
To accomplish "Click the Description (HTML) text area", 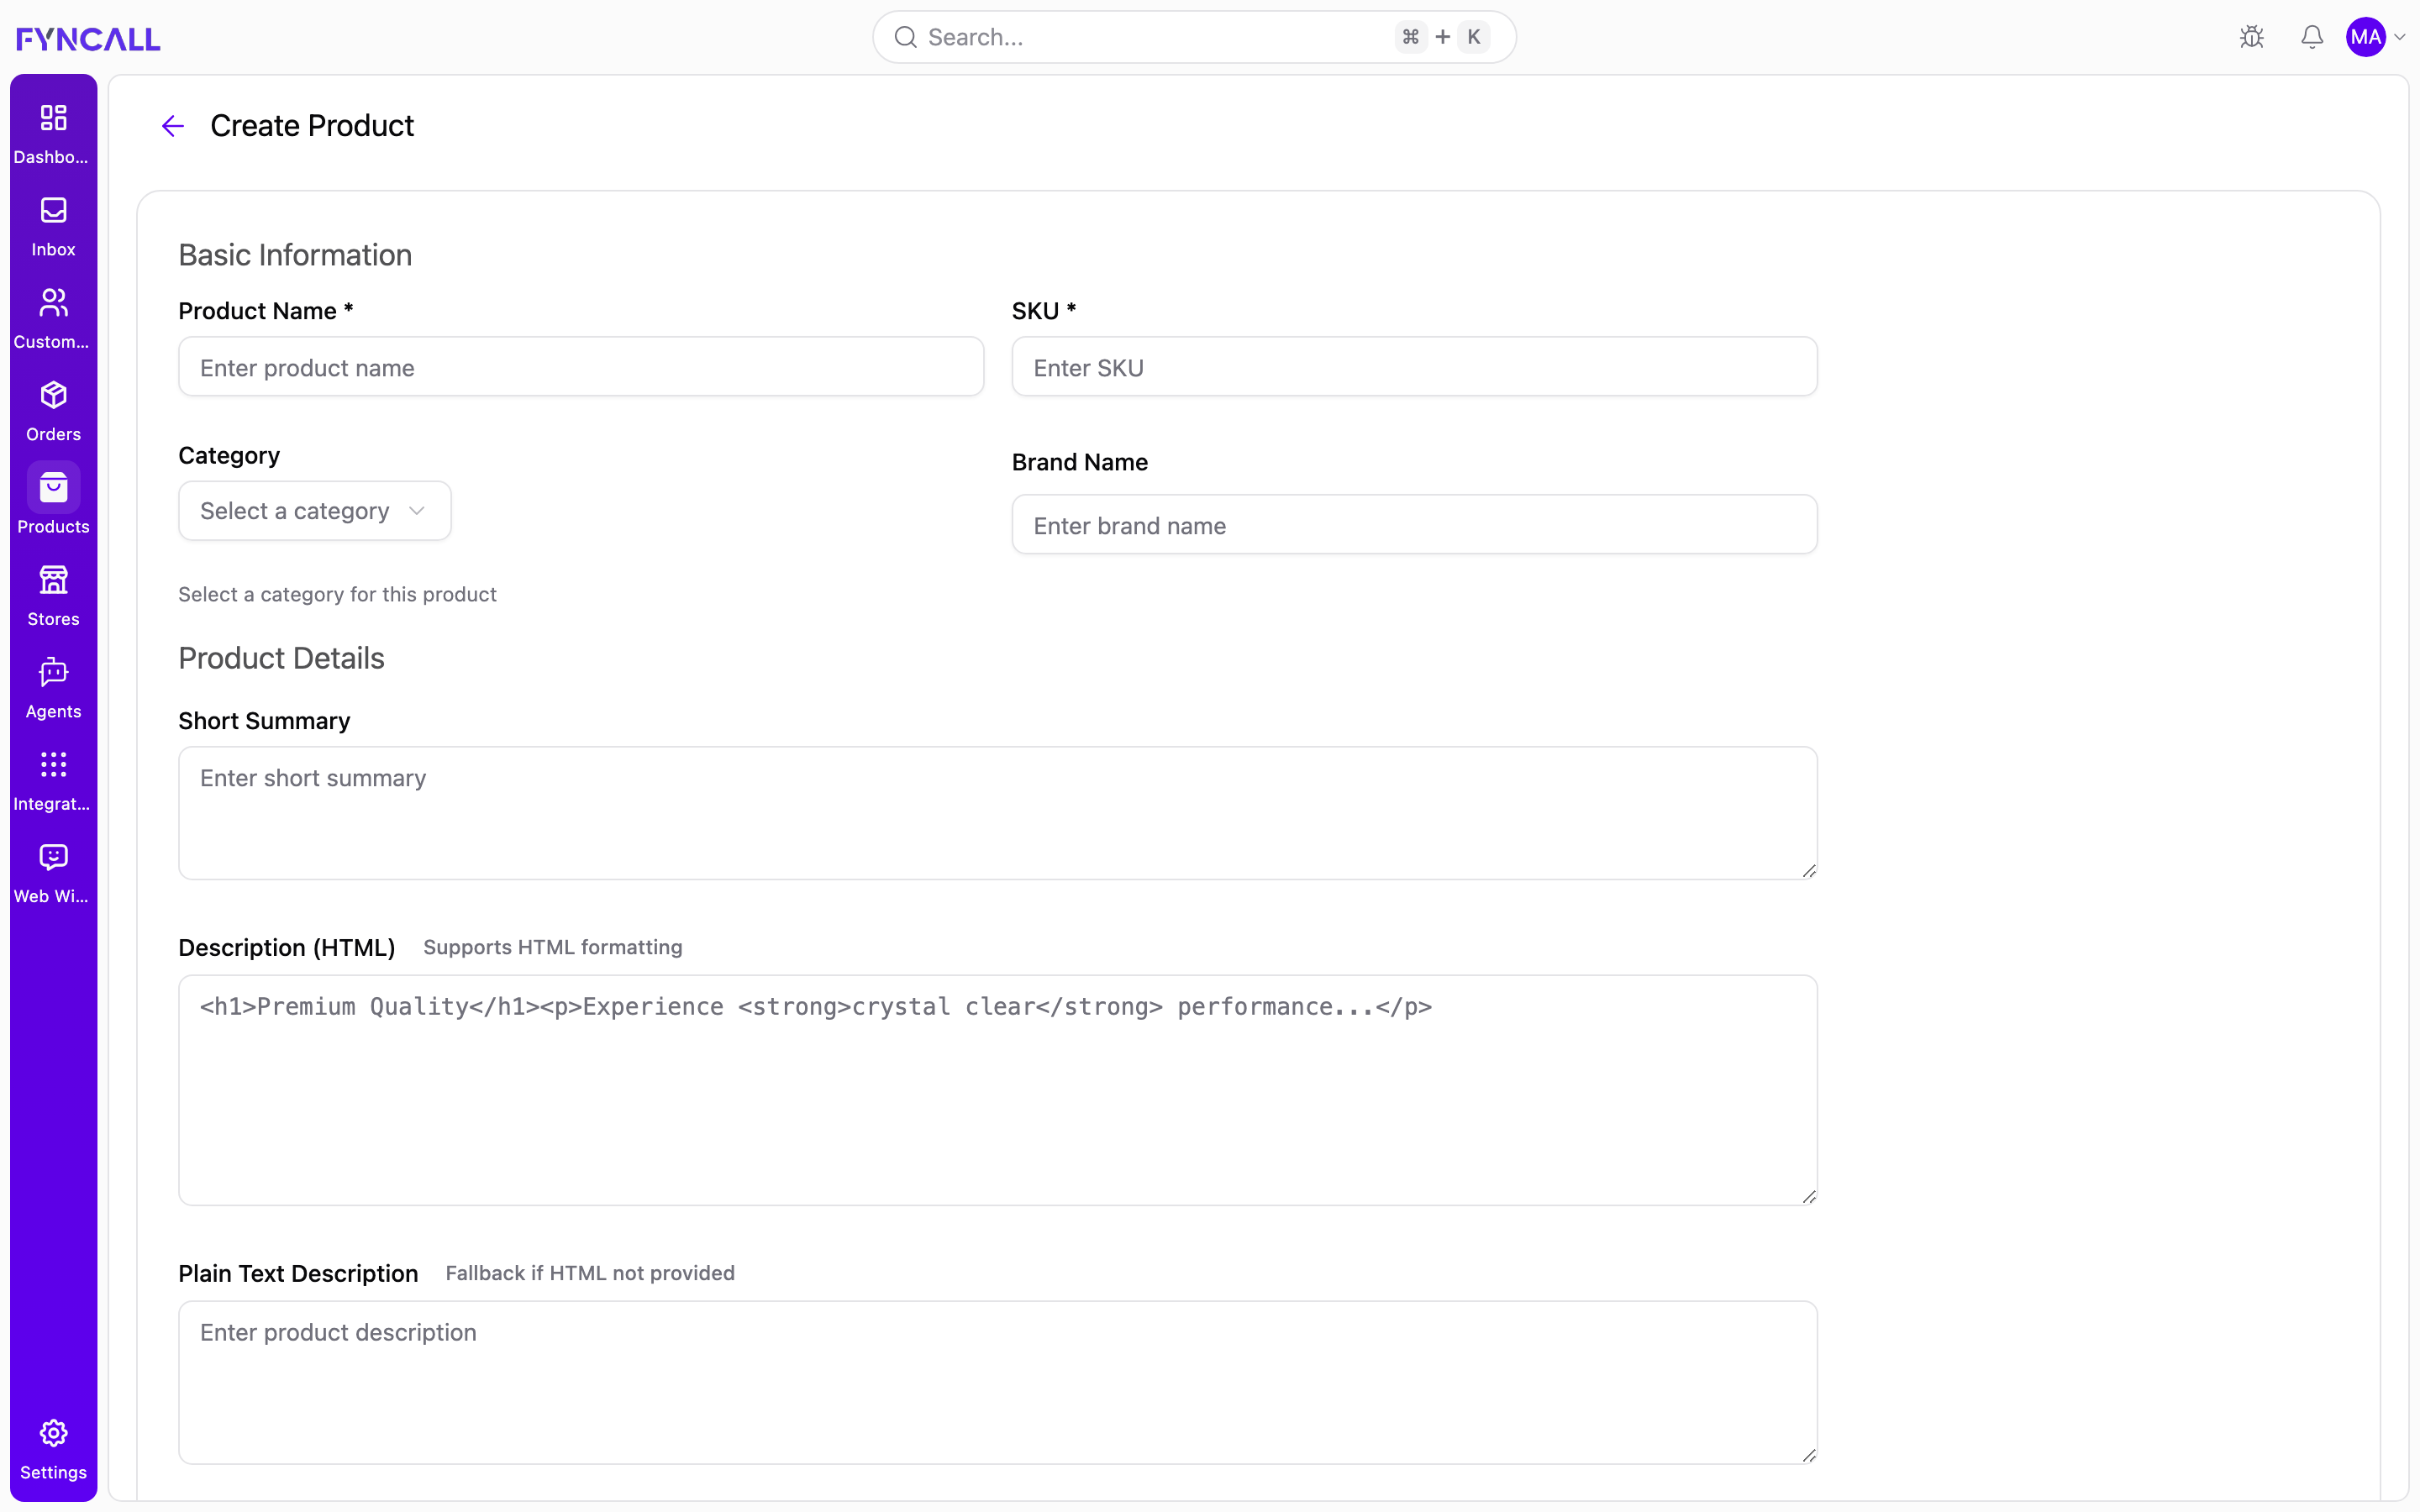I will (x=998, y=1090).
